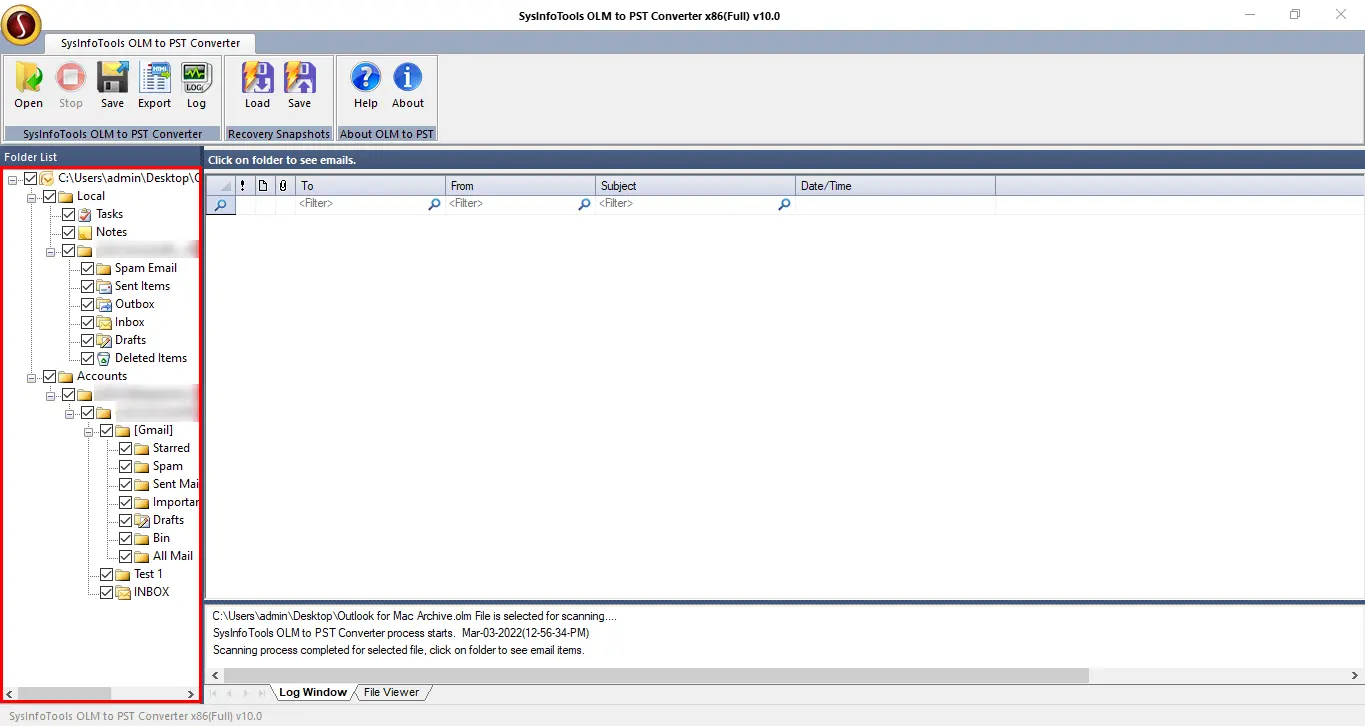Sort by the From column header

click(520, 186)
